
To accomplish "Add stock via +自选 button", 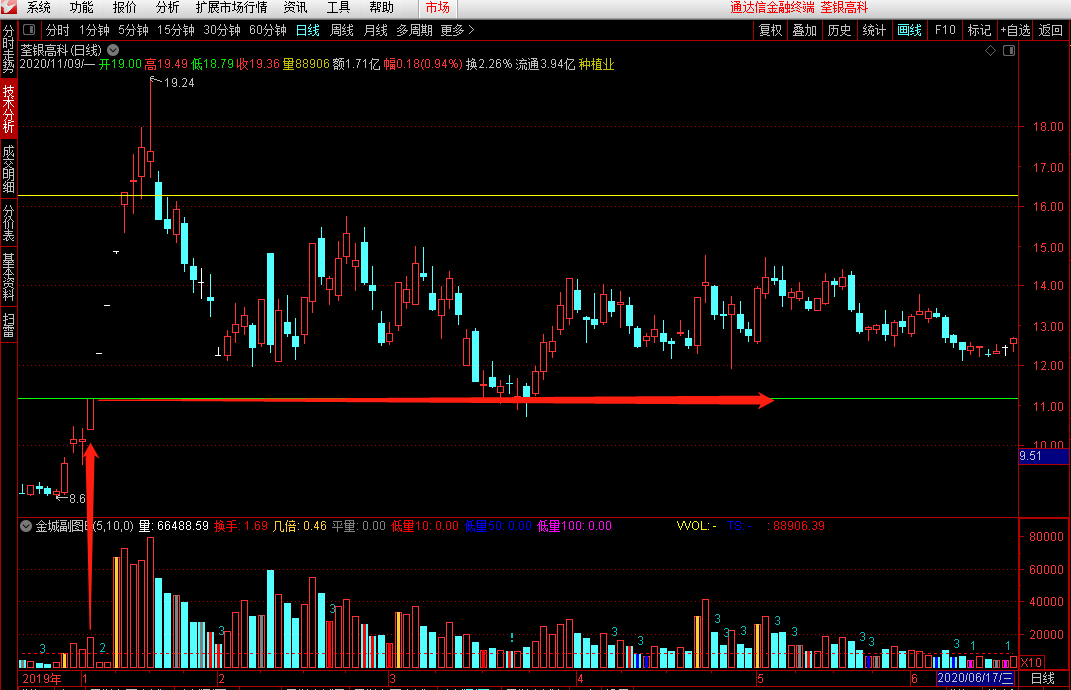I will coord(1016,30).
